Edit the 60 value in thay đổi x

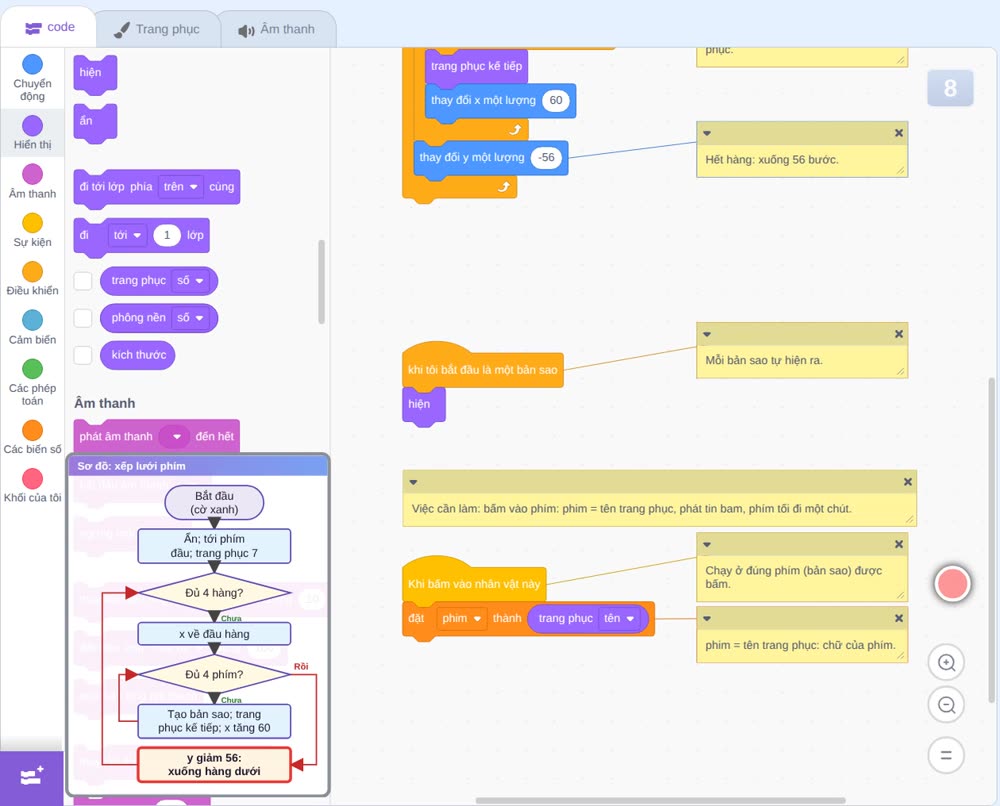coord(556,100)
